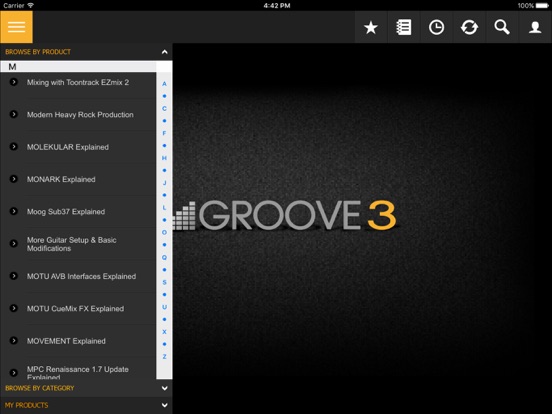
Task: Jump to letter X in index
Action: [x=164, y=332]
